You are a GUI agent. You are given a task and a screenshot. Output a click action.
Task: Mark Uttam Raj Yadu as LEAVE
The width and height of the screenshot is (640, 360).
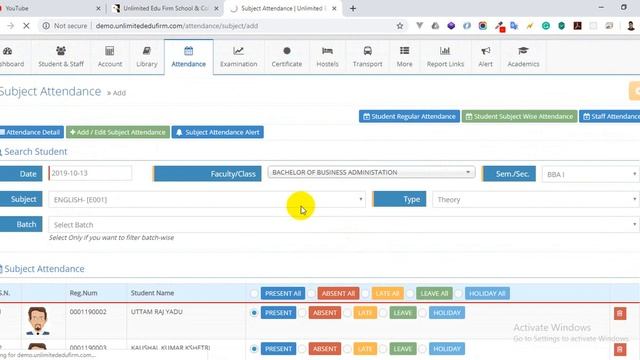pyautogui.click(x=383, y=313)
